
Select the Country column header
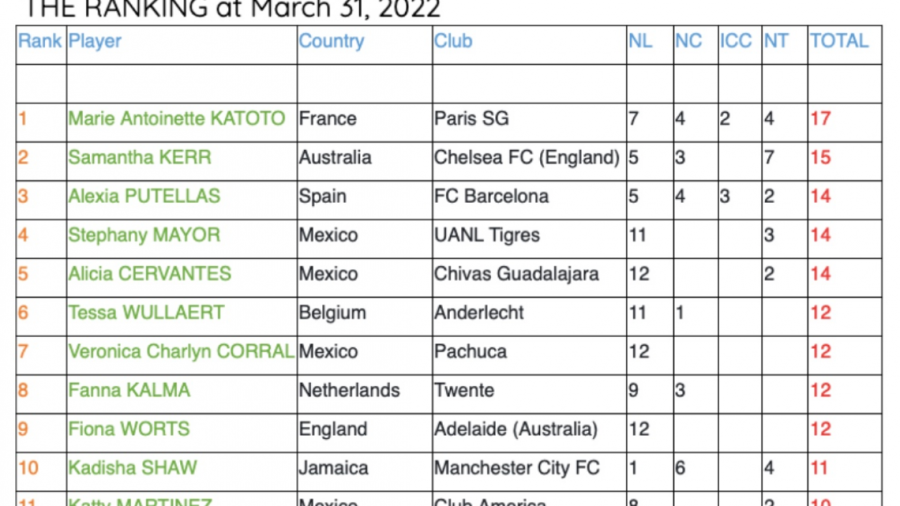point(331,41)
